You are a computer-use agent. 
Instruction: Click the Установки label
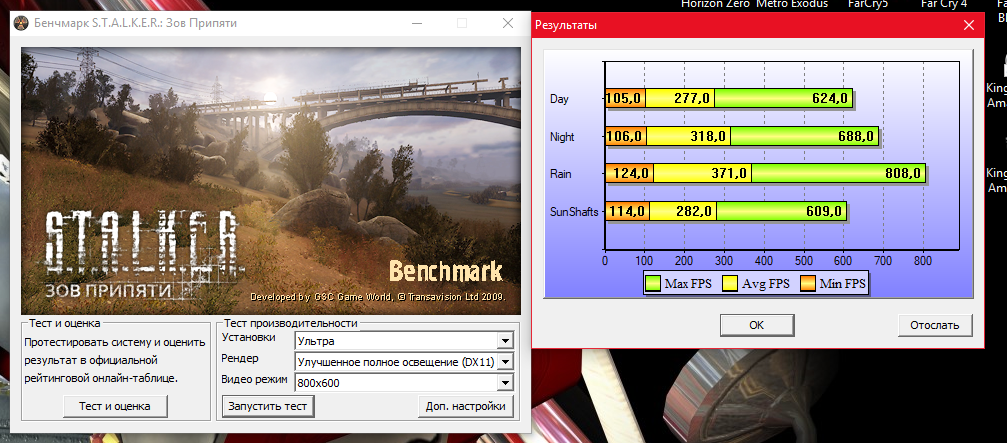[x=249, y=337]
